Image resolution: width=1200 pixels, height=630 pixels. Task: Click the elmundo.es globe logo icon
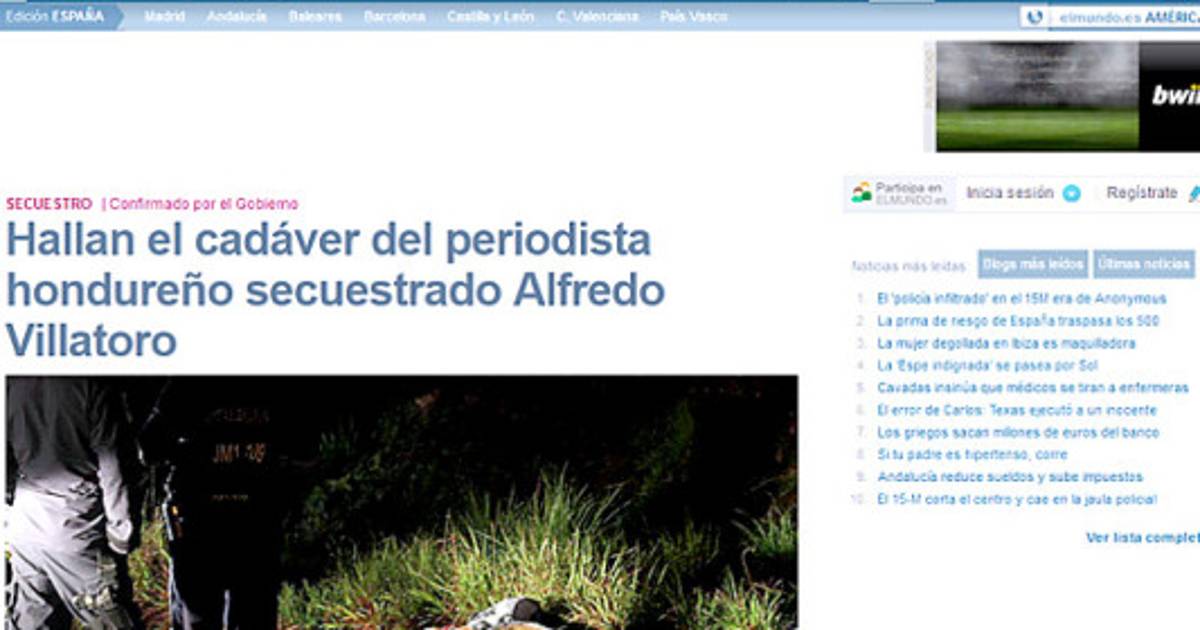coord(1034,17)
